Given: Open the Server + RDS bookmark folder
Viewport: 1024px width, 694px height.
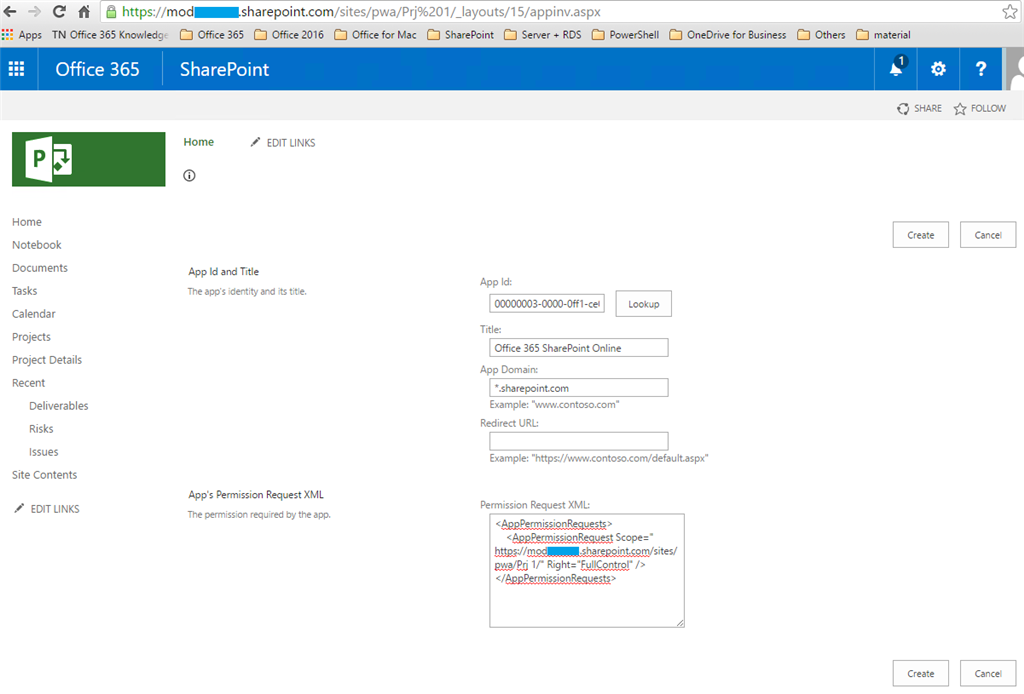Looking at the screenshot, I should pyautogui.click(x=543, y=35).
